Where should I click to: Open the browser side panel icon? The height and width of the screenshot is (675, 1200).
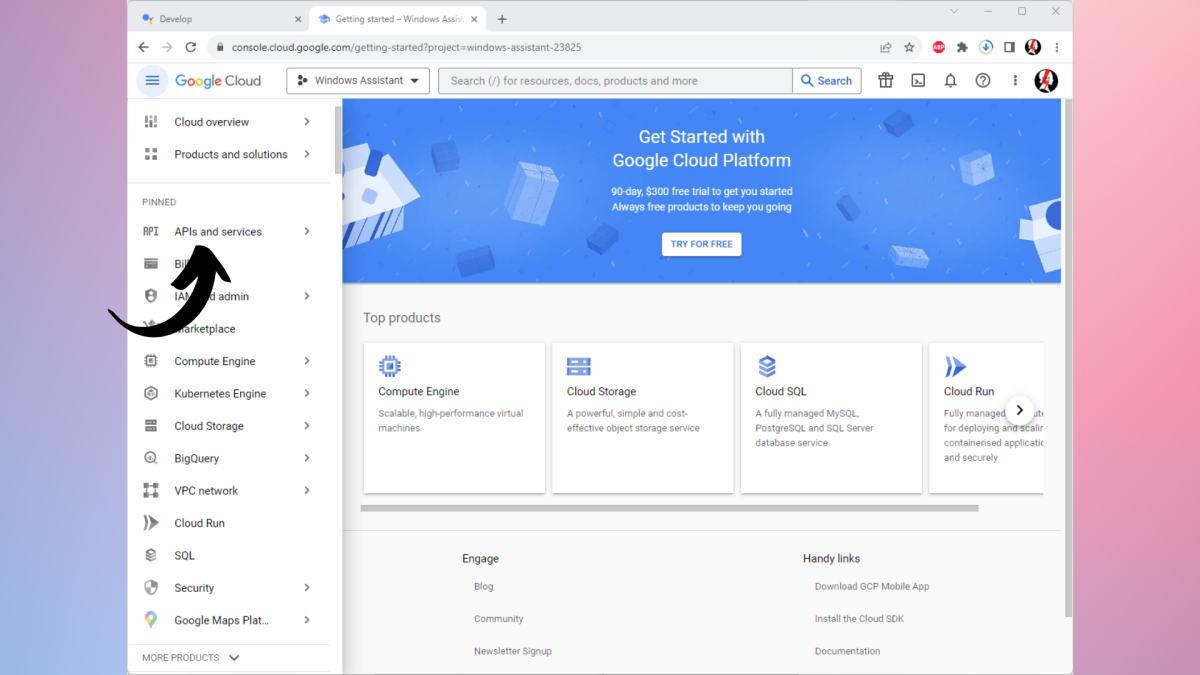pyautogui.click(x=1010, y=47)
